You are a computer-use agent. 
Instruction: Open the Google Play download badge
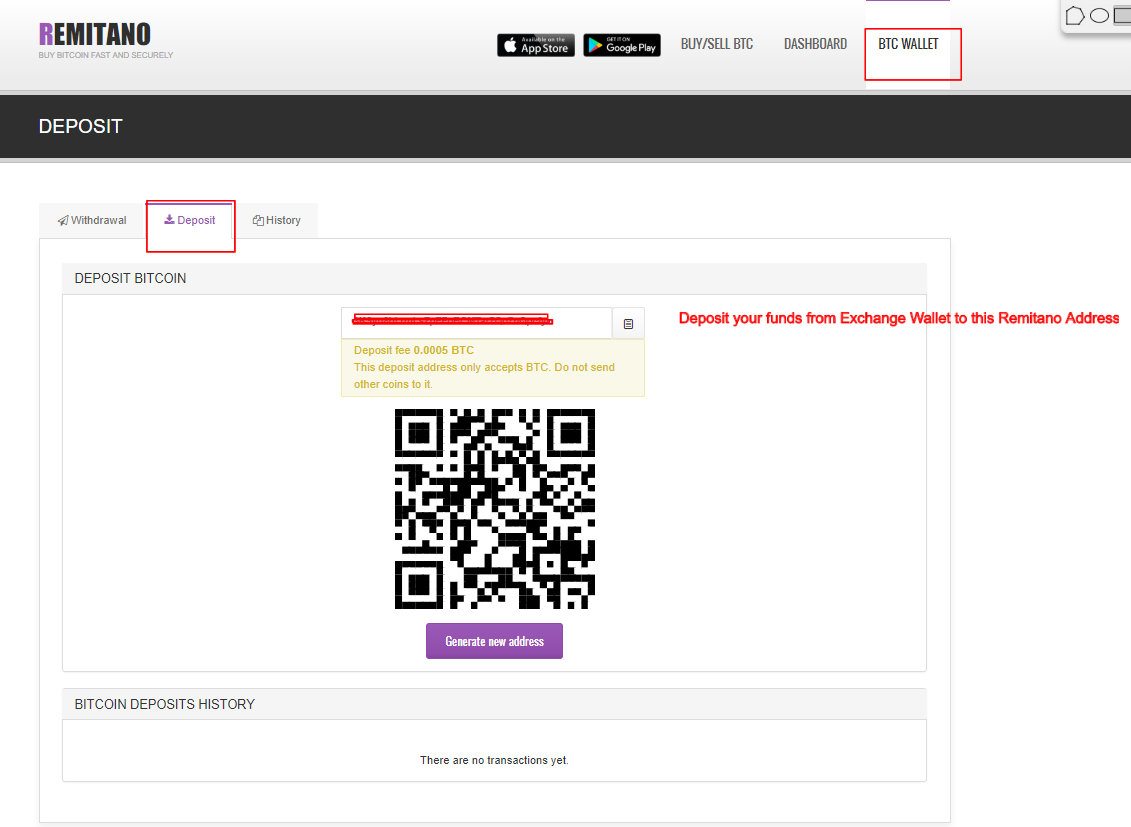point(622,45)
